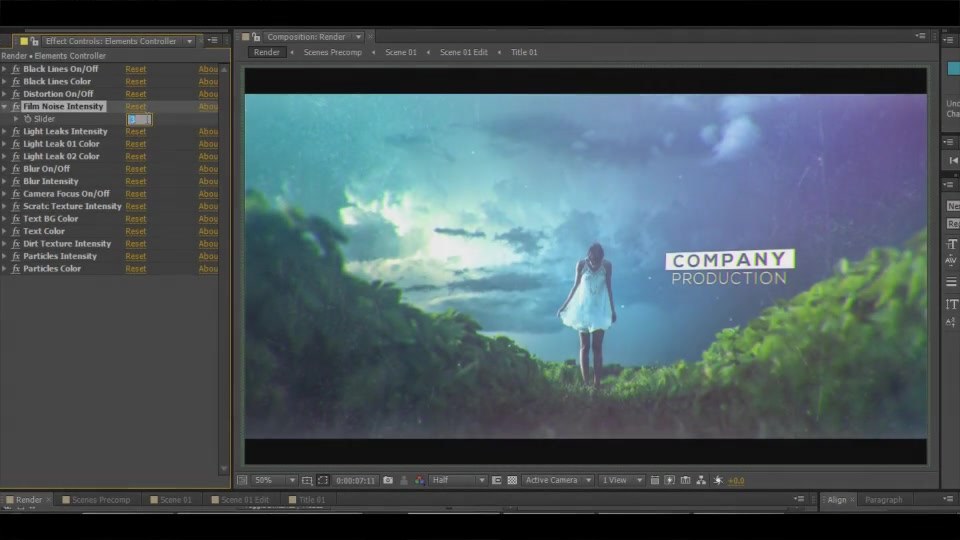The image size is (960, 540).
Task: Open Effect Controls tab dropdown arrow
Action: tap(190, 41)
